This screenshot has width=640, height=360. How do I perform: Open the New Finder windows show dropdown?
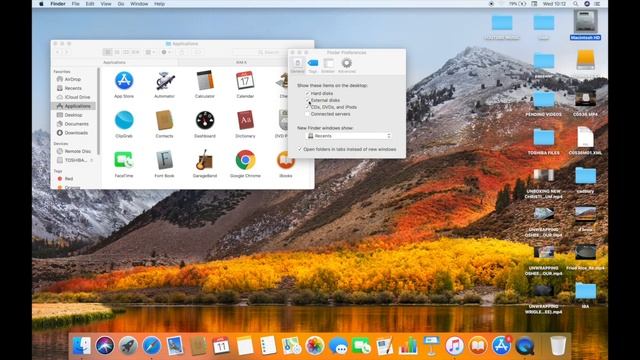point(349,136)
